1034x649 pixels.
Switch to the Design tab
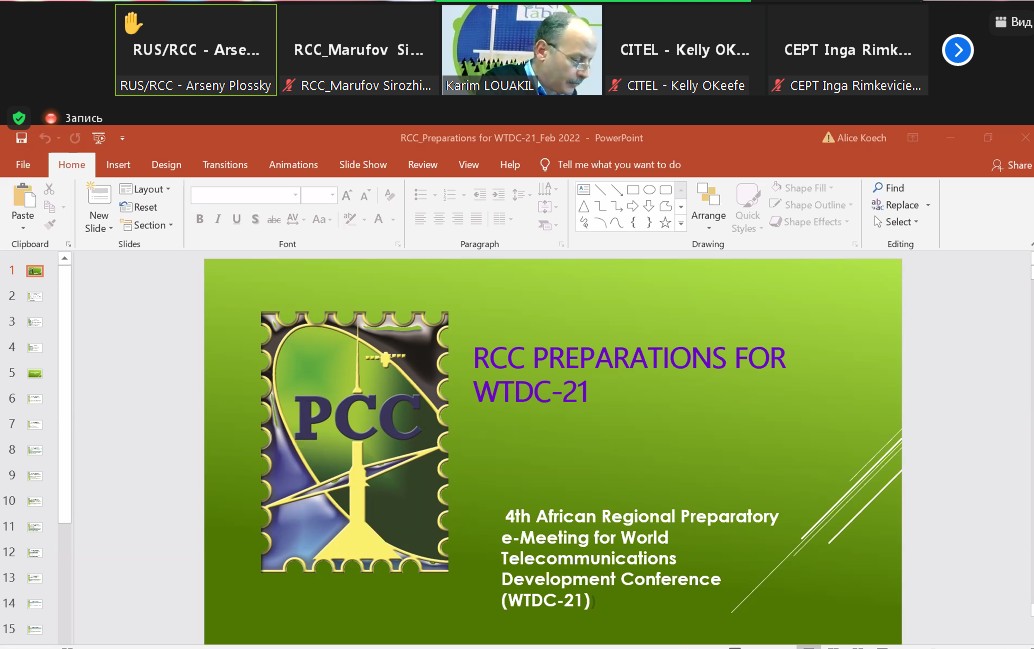coord(166,165)
